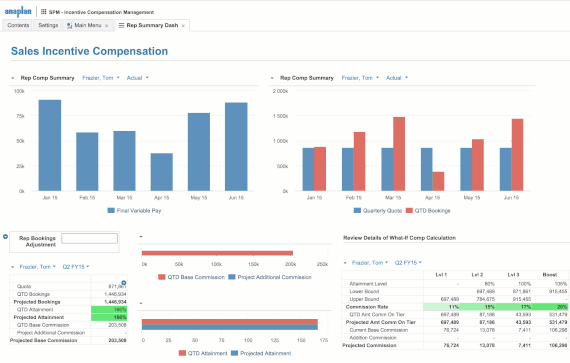The width and height of the screenshot is (570, 363).
Task: Collapse left Rep Comp Summary panel arrow
Action: (x=13, y=78)
